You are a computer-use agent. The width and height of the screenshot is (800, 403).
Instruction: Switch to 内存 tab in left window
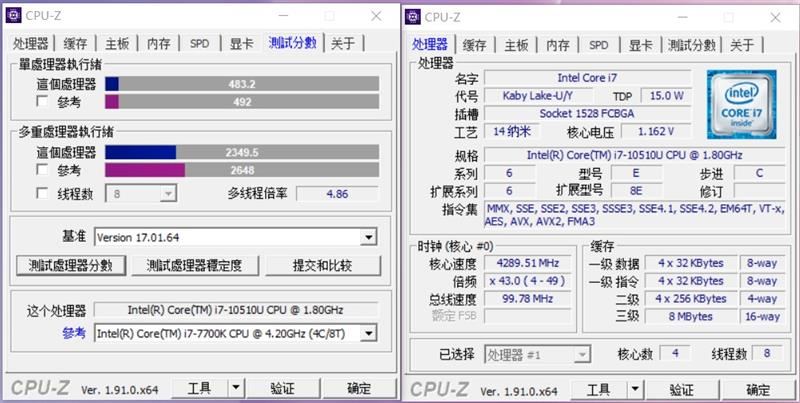coord(158,43)
